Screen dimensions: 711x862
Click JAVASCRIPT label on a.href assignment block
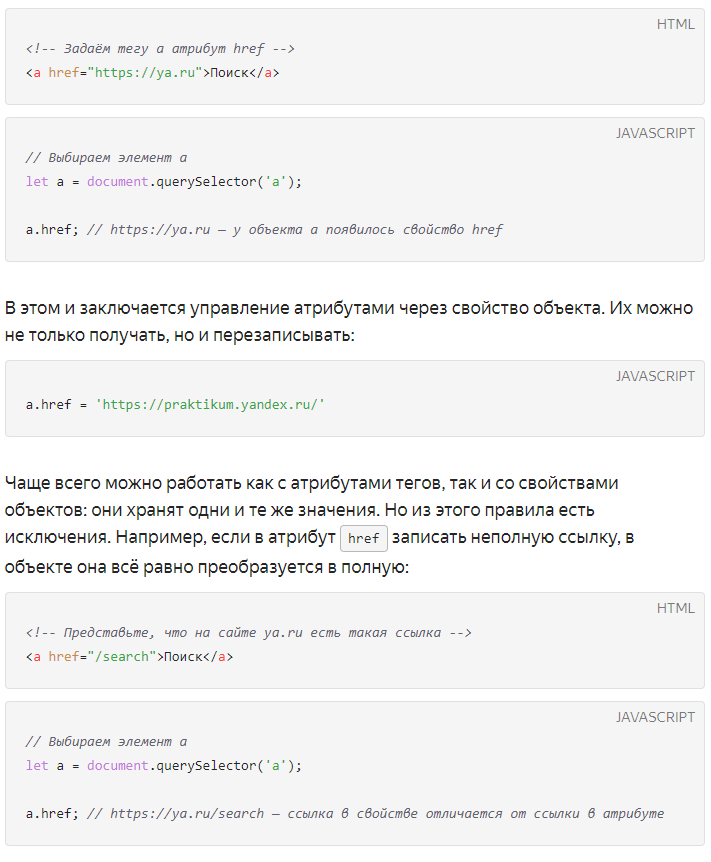[x=655, y=376]
